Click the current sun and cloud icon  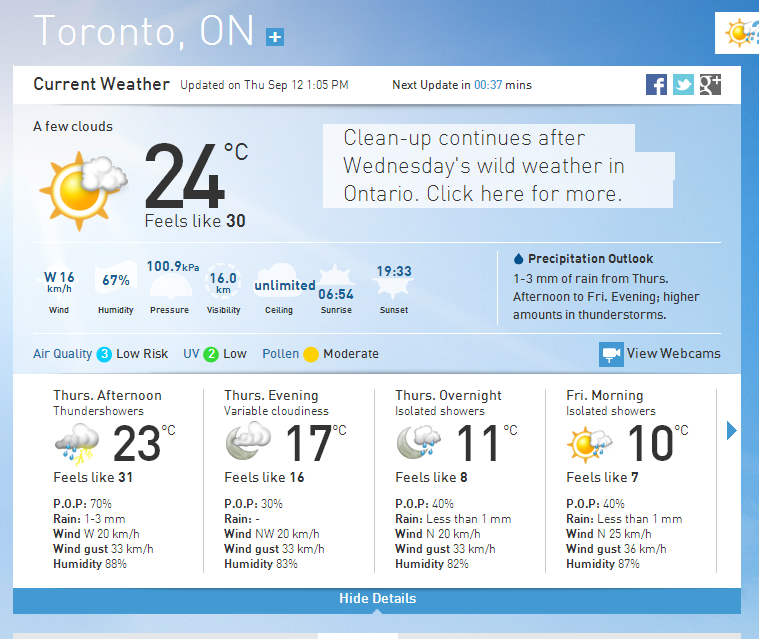(x=83, y=190)
